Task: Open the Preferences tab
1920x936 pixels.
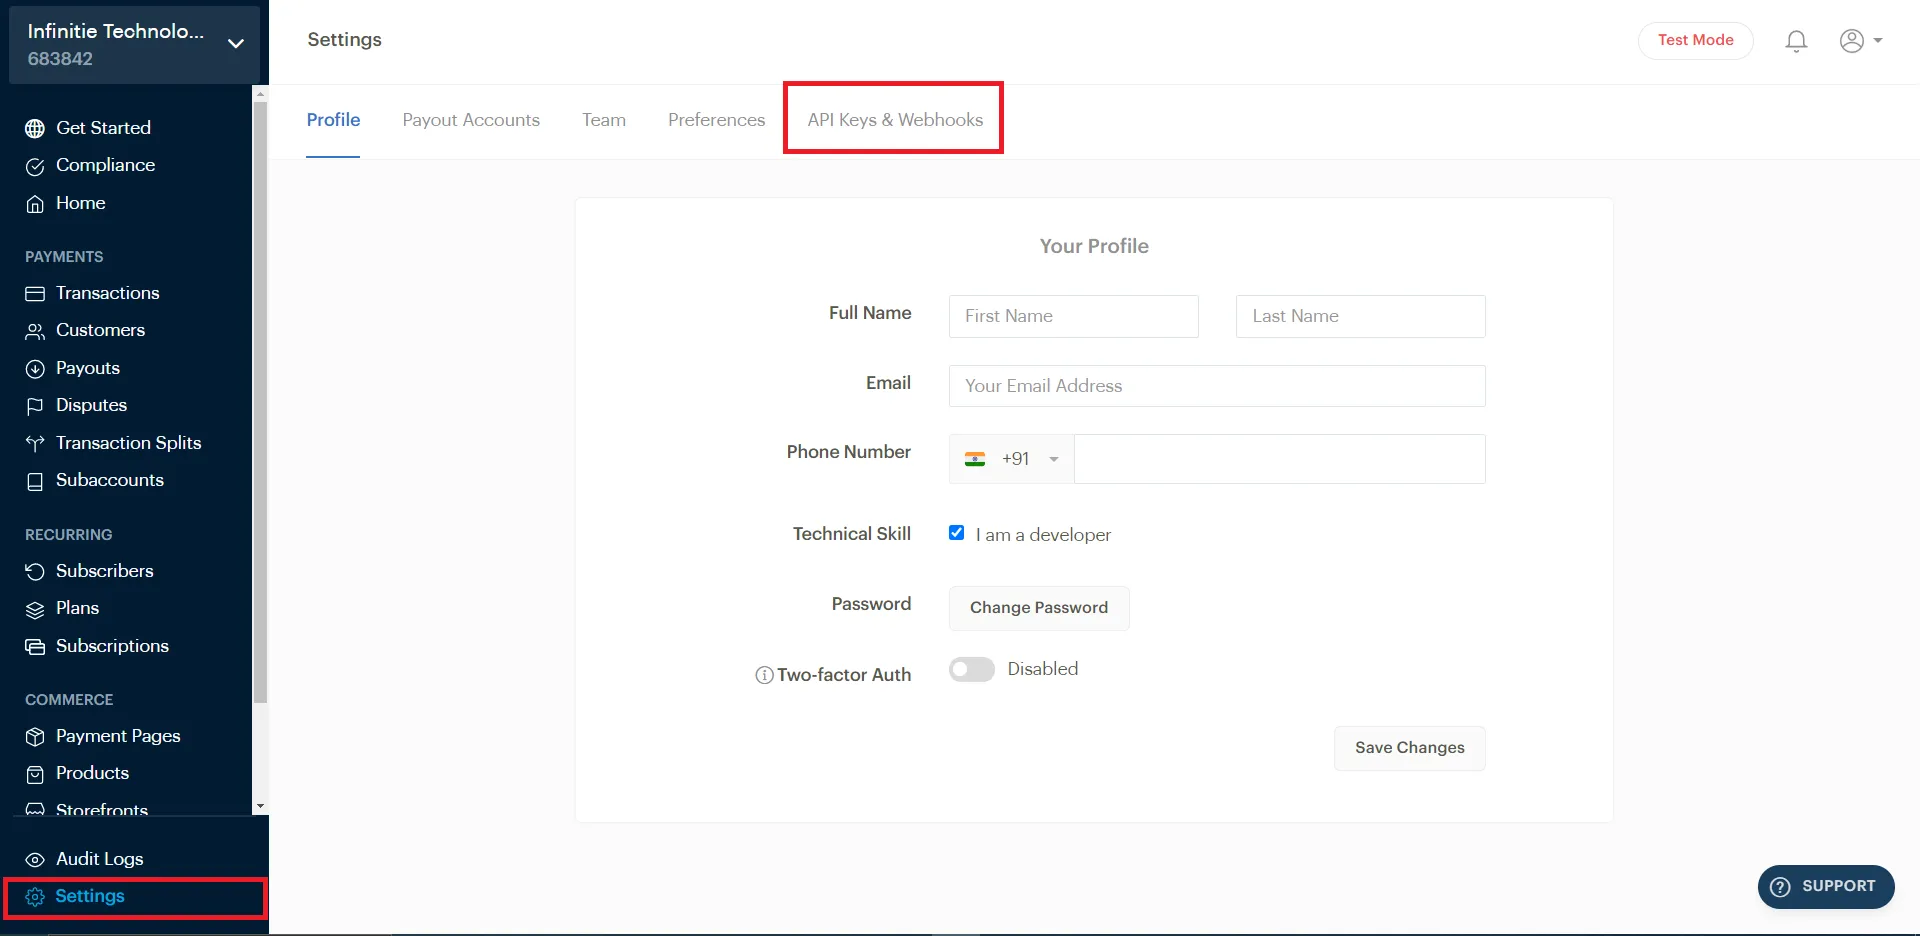Action: [x=716, y=119]
